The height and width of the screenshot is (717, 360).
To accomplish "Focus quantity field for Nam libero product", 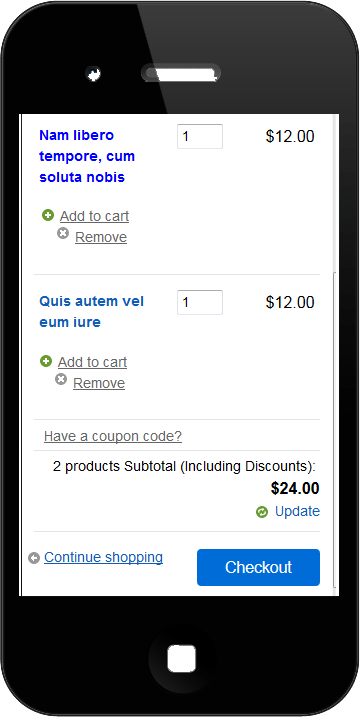I will 200,136.
